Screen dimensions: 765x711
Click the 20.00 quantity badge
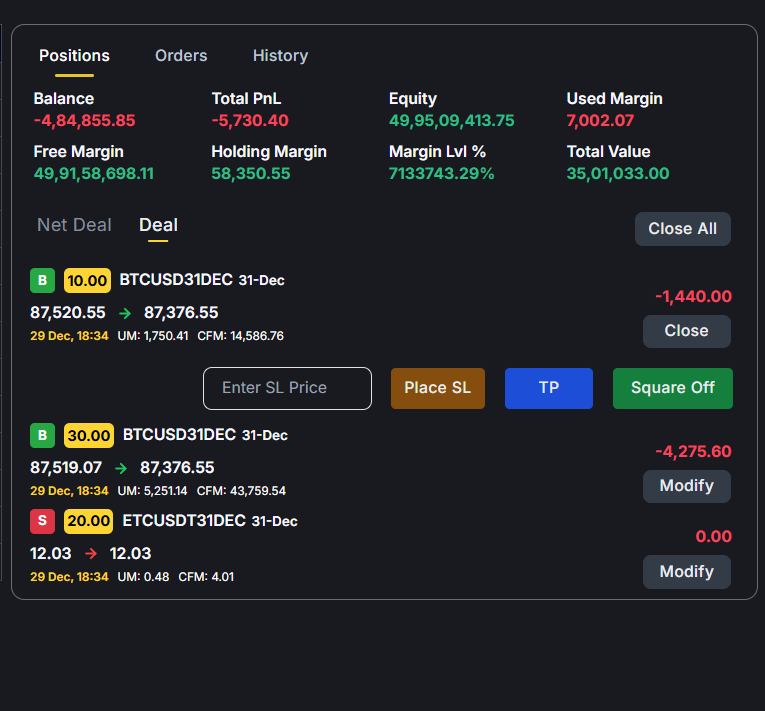[x=89, y=521]
